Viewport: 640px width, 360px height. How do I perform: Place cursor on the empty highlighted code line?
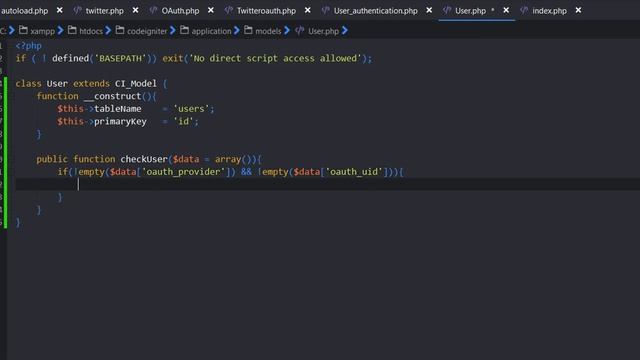click(327, 184)
